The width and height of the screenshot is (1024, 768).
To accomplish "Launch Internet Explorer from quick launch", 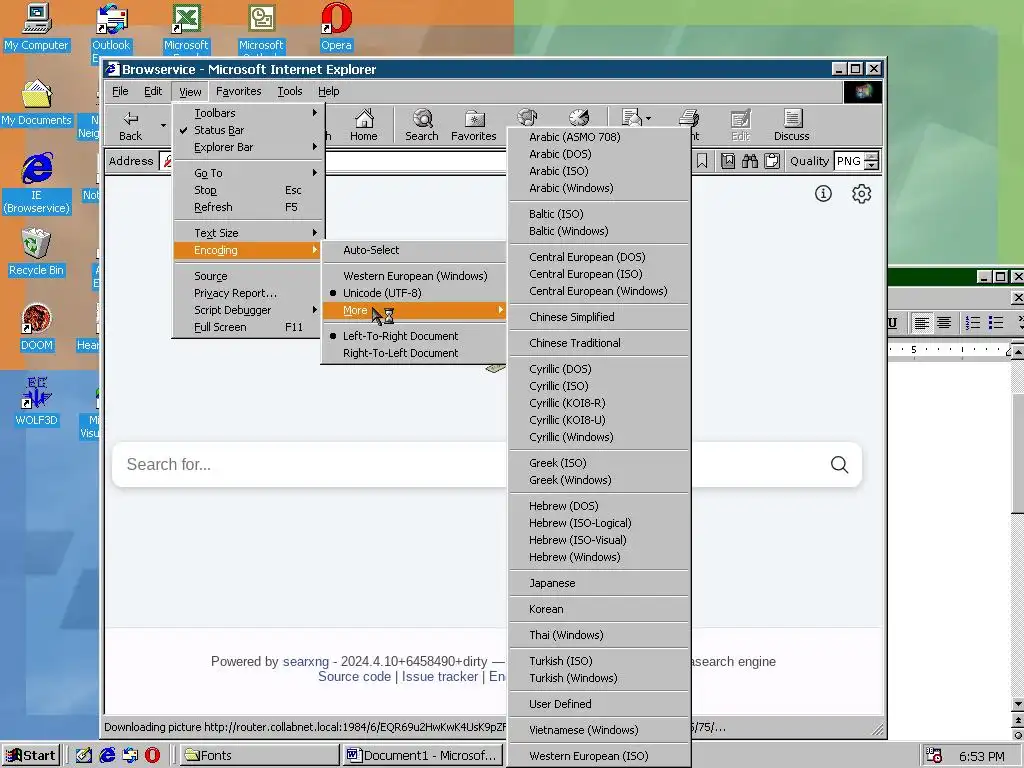I will (x=107, y=755).
